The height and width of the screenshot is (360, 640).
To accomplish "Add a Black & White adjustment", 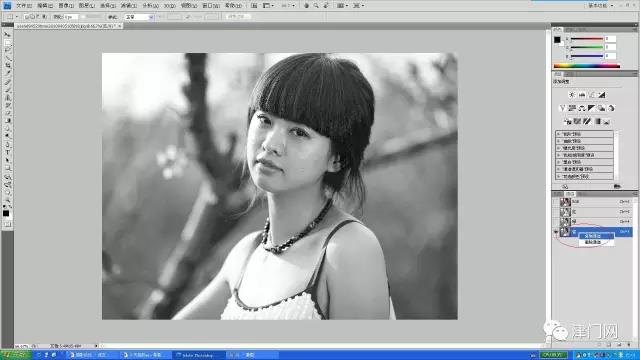I will click(x=592, y=108).
